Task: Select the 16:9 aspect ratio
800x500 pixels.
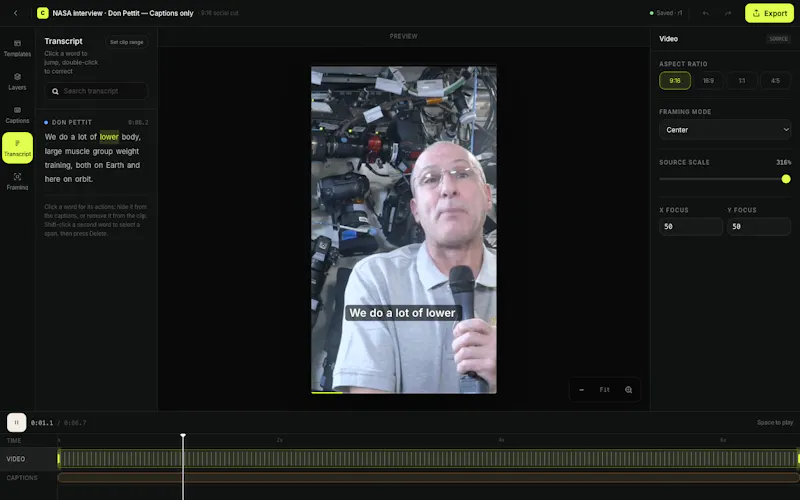Action: click(x=709, y=81)
